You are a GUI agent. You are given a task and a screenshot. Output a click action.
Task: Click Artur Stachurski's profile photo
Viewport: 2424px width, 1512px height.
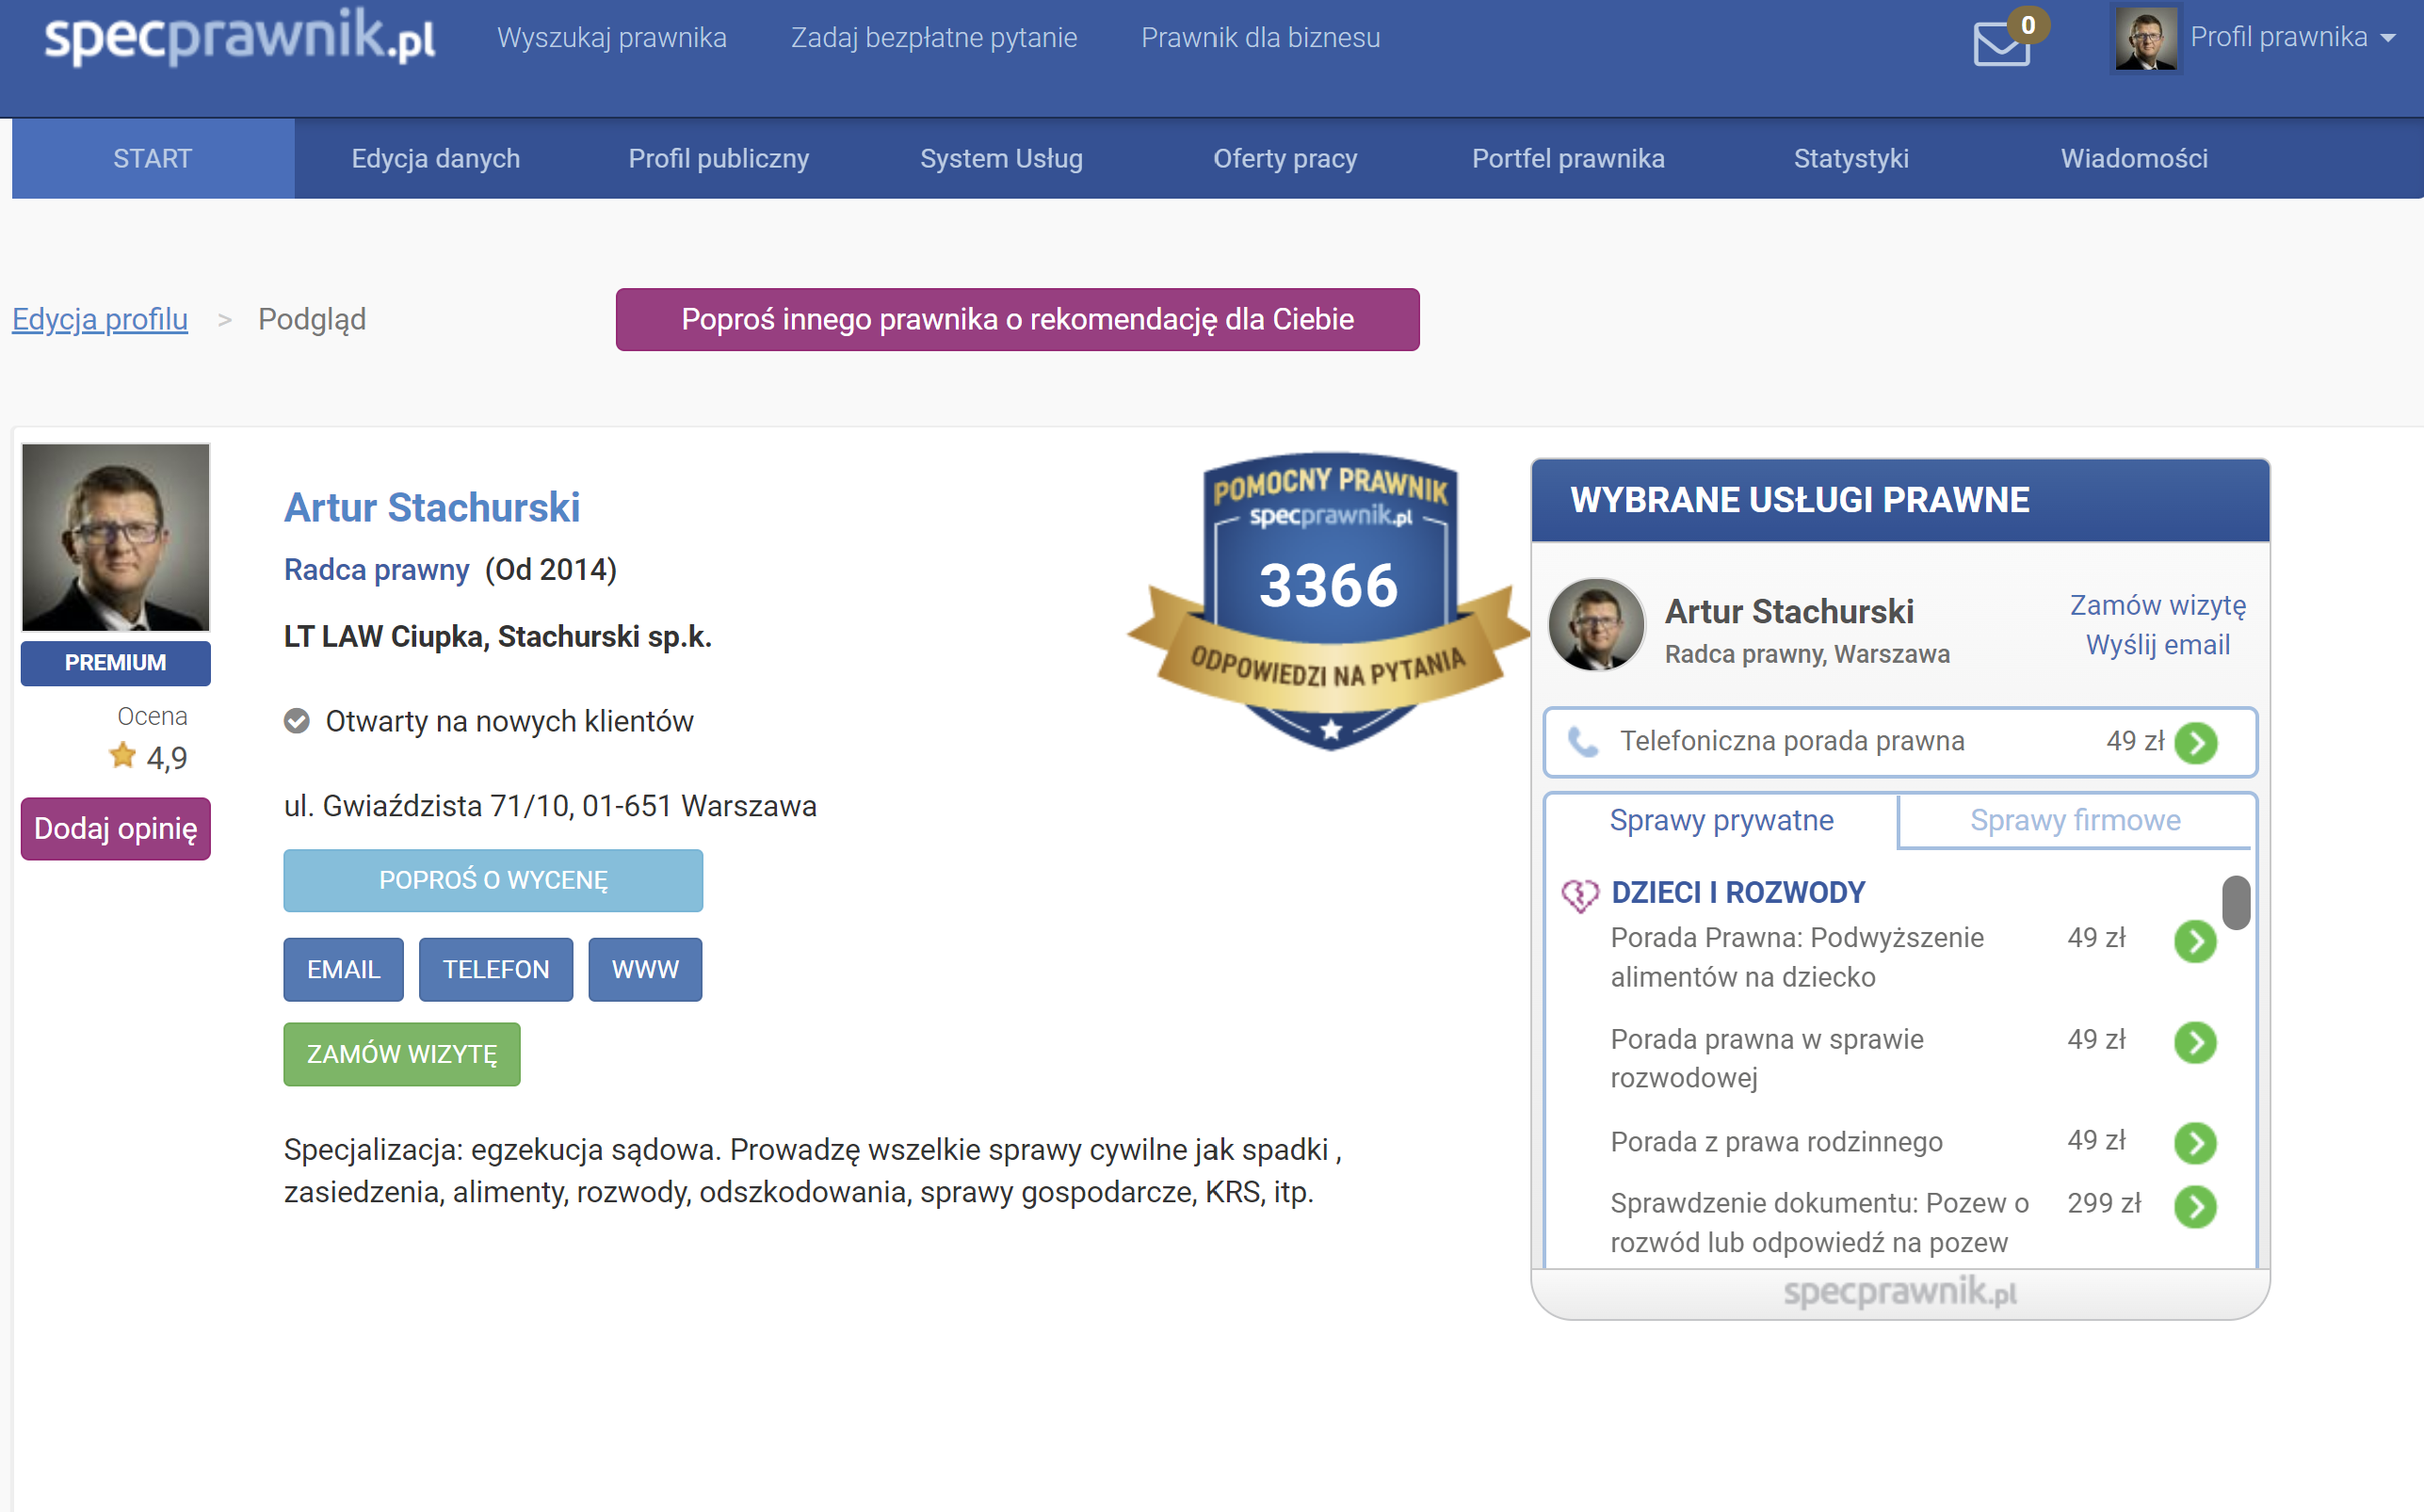(115, 537)
